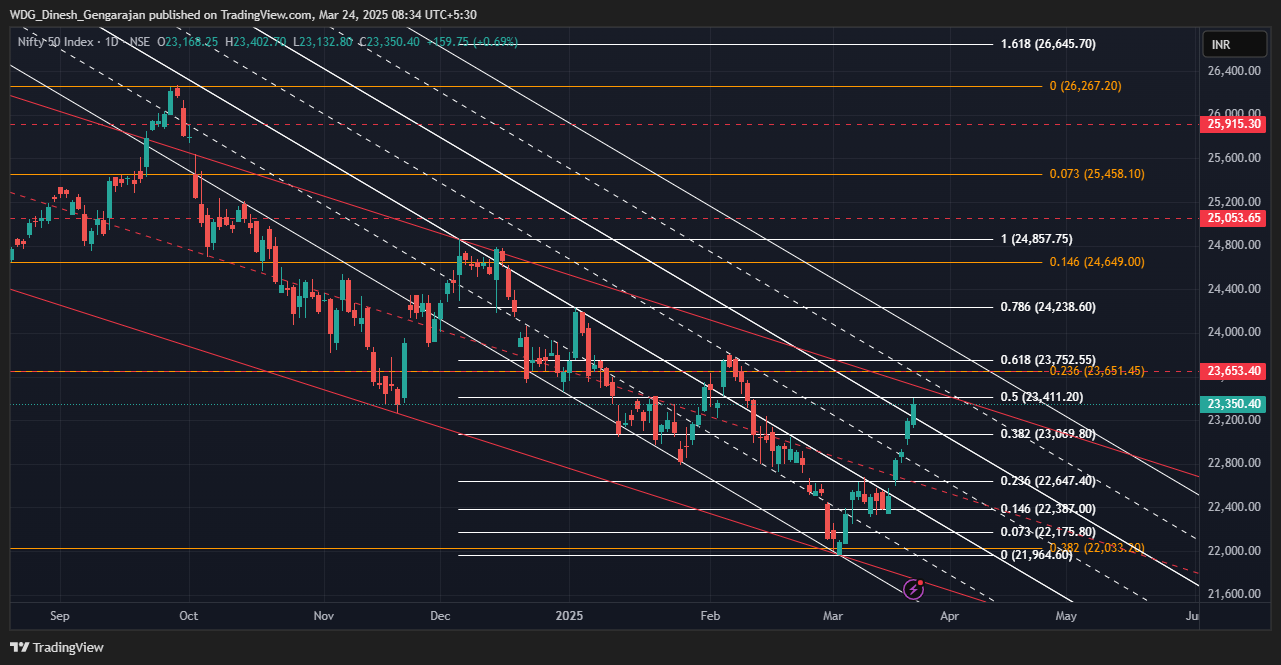Click the Apr label on time axis
The width and height of the screenshot is (1281, 665).
950,616
